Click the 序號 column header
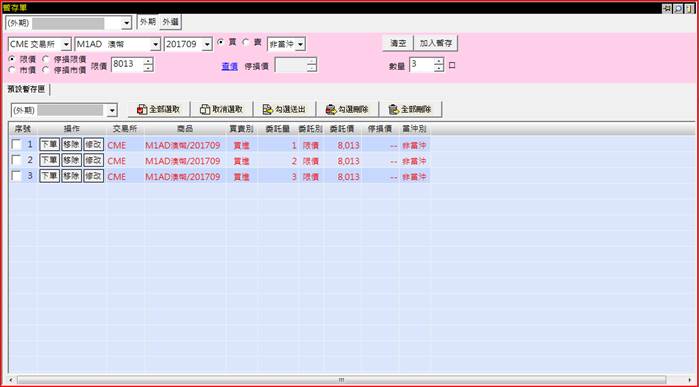This screenshot has width=699, height=387. (23, 129)
